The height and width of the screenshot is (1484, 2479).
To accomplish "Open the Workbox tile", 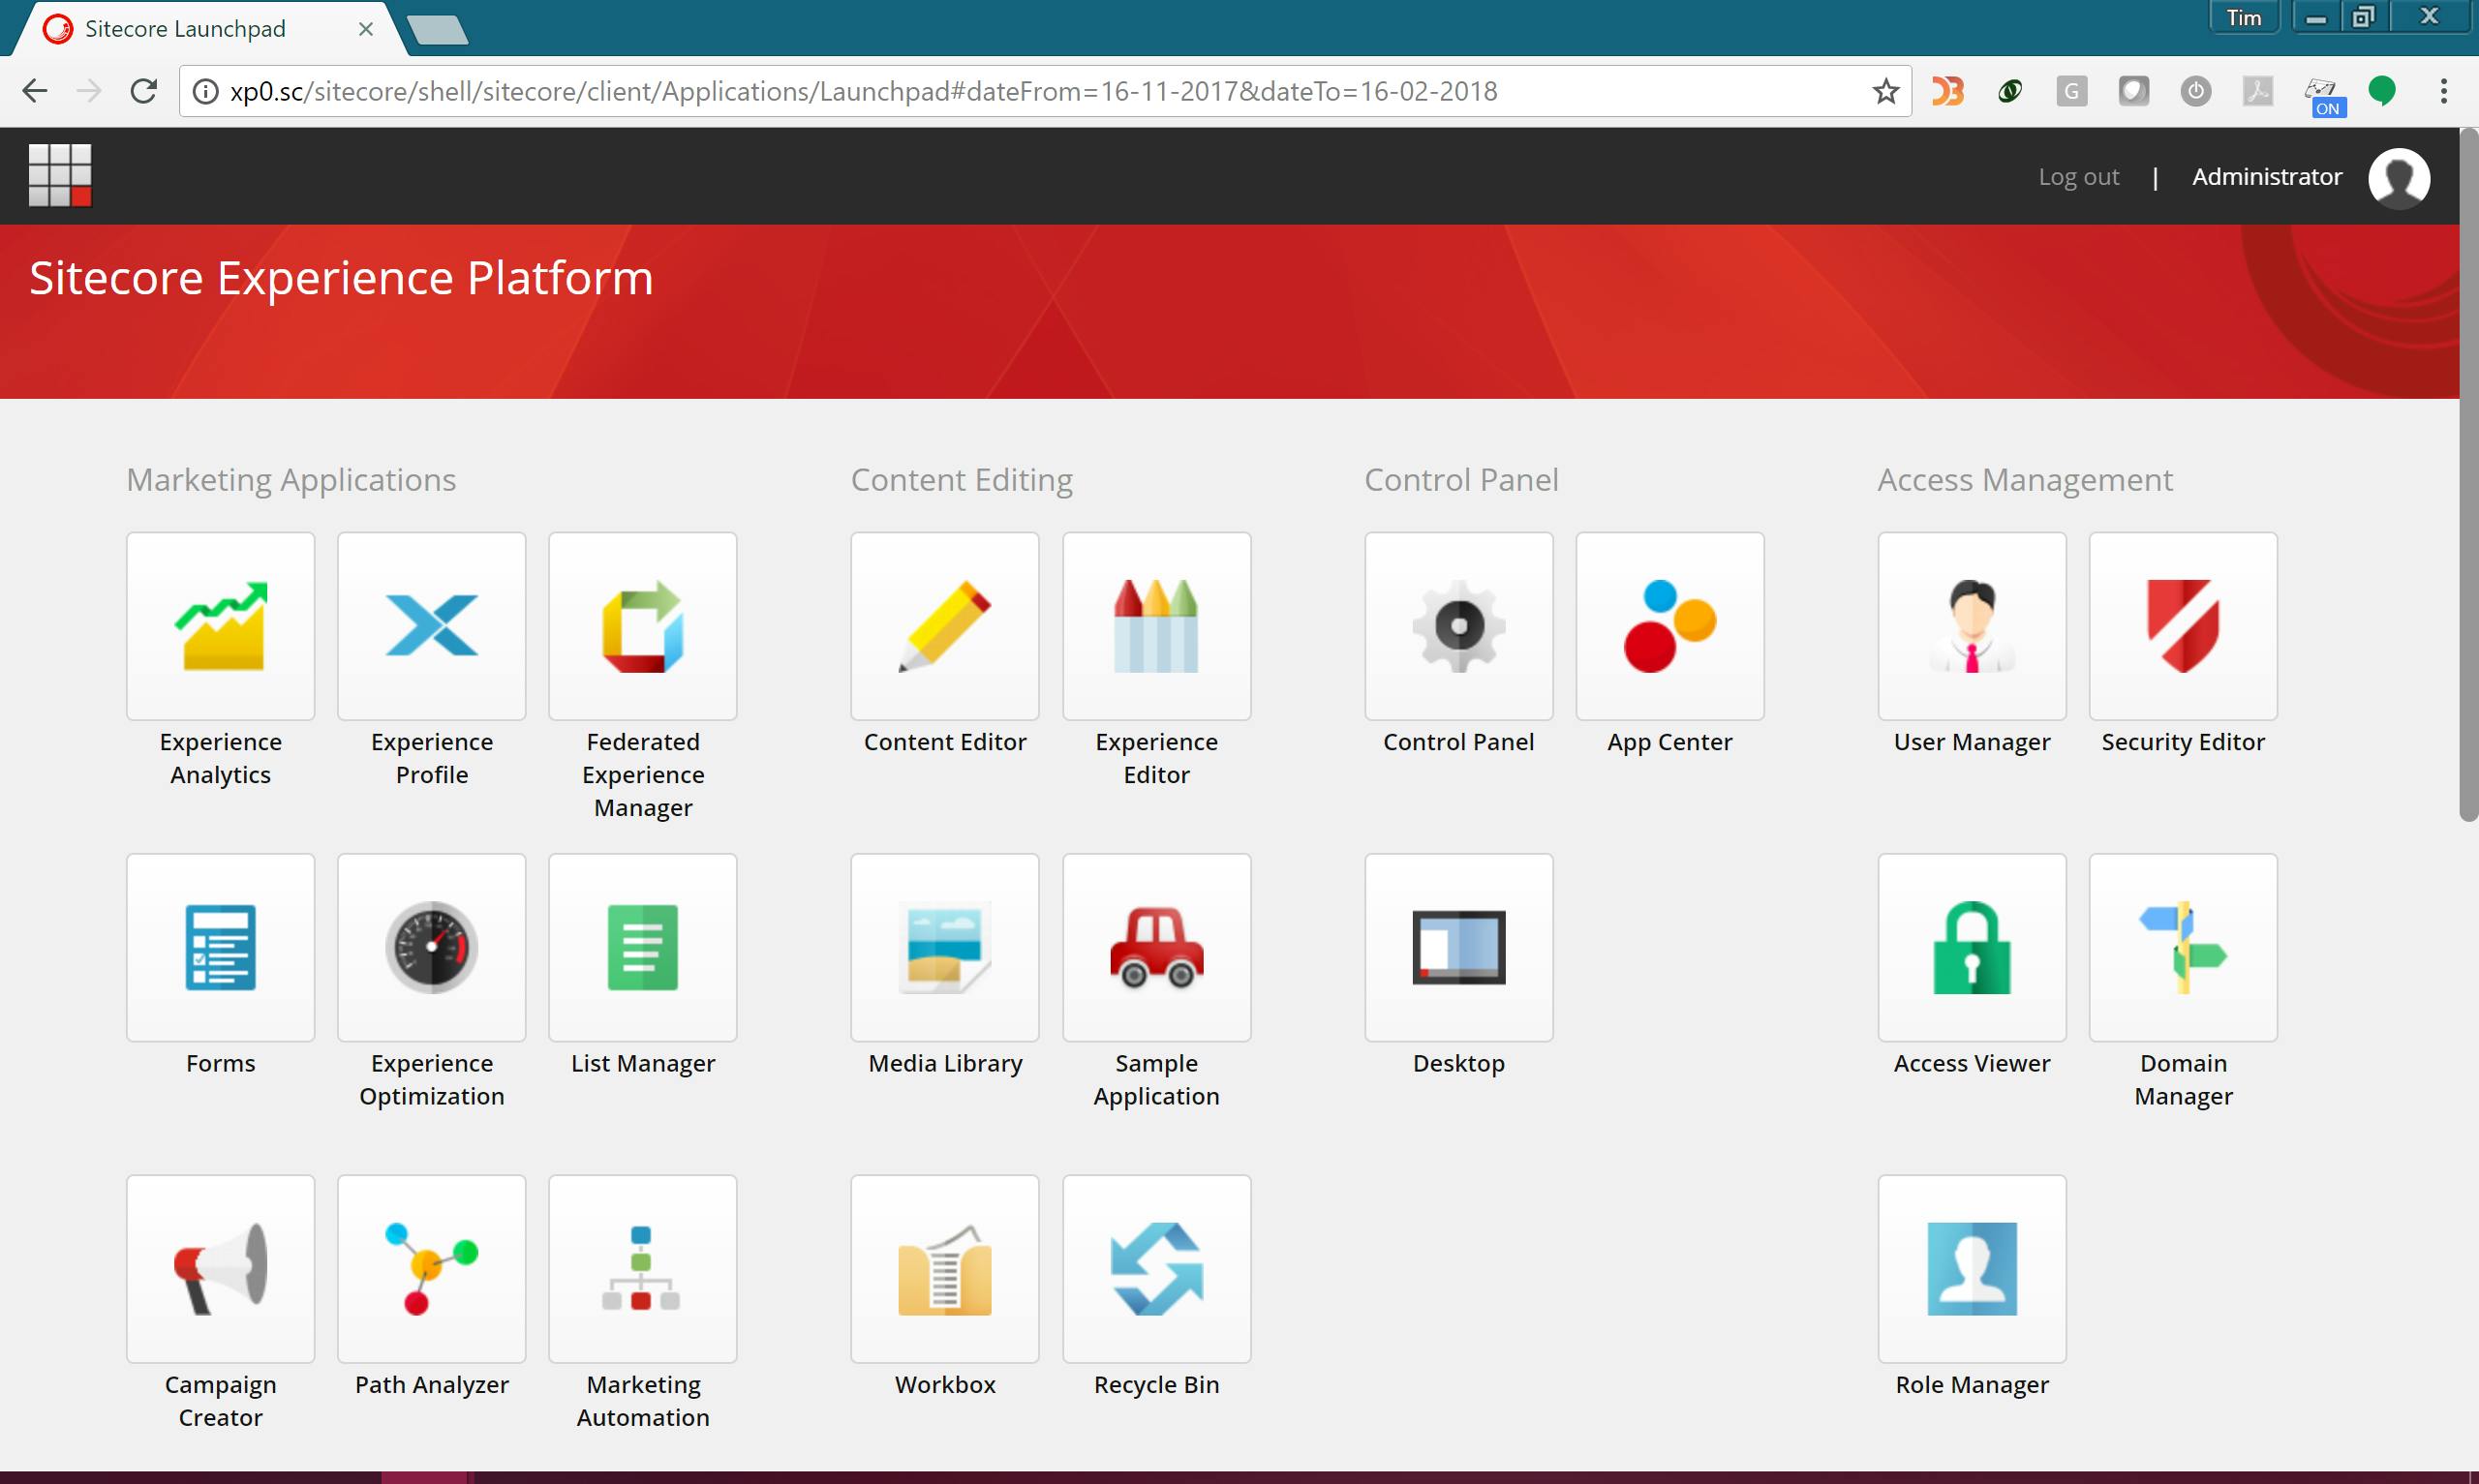I will tap(945, 1268).
